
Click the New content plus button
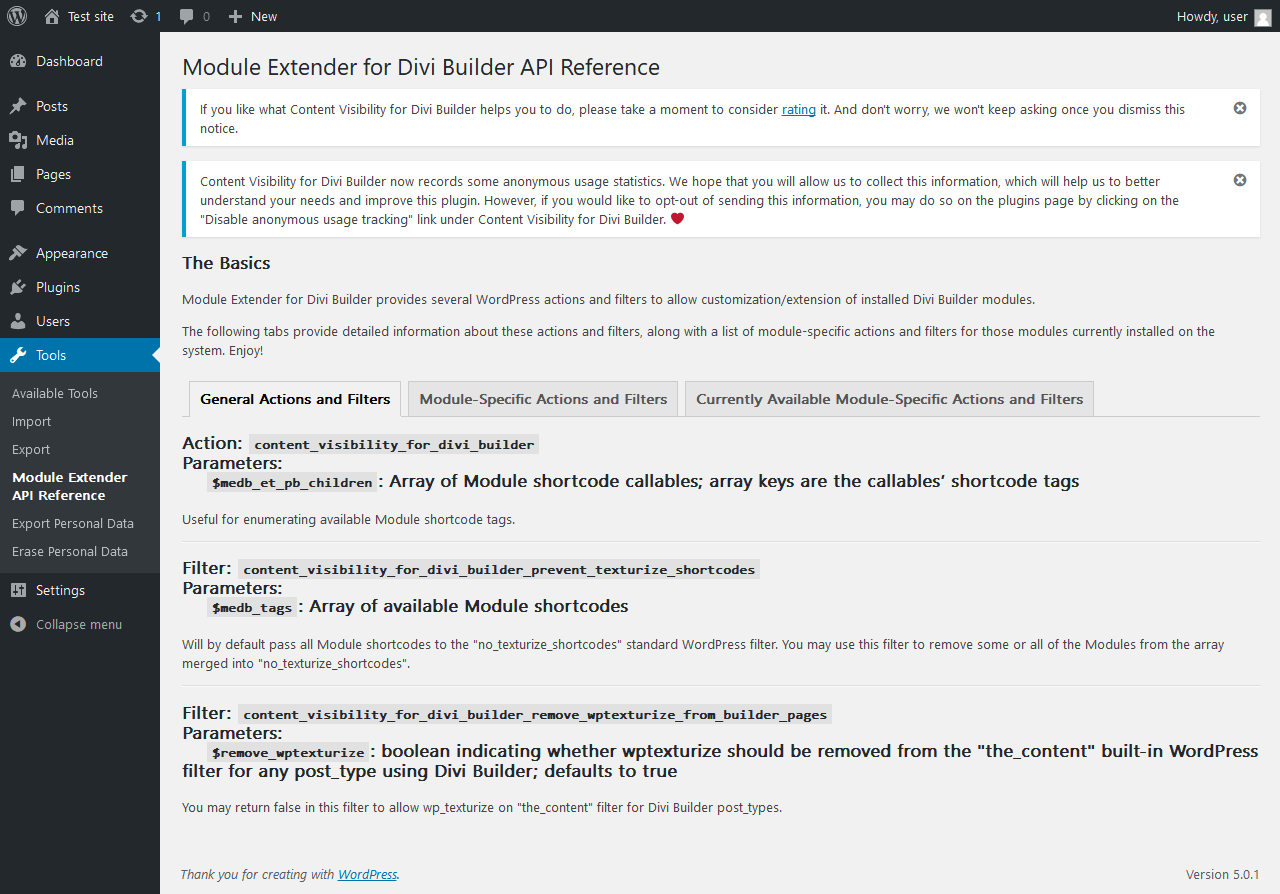pos(235,16)
